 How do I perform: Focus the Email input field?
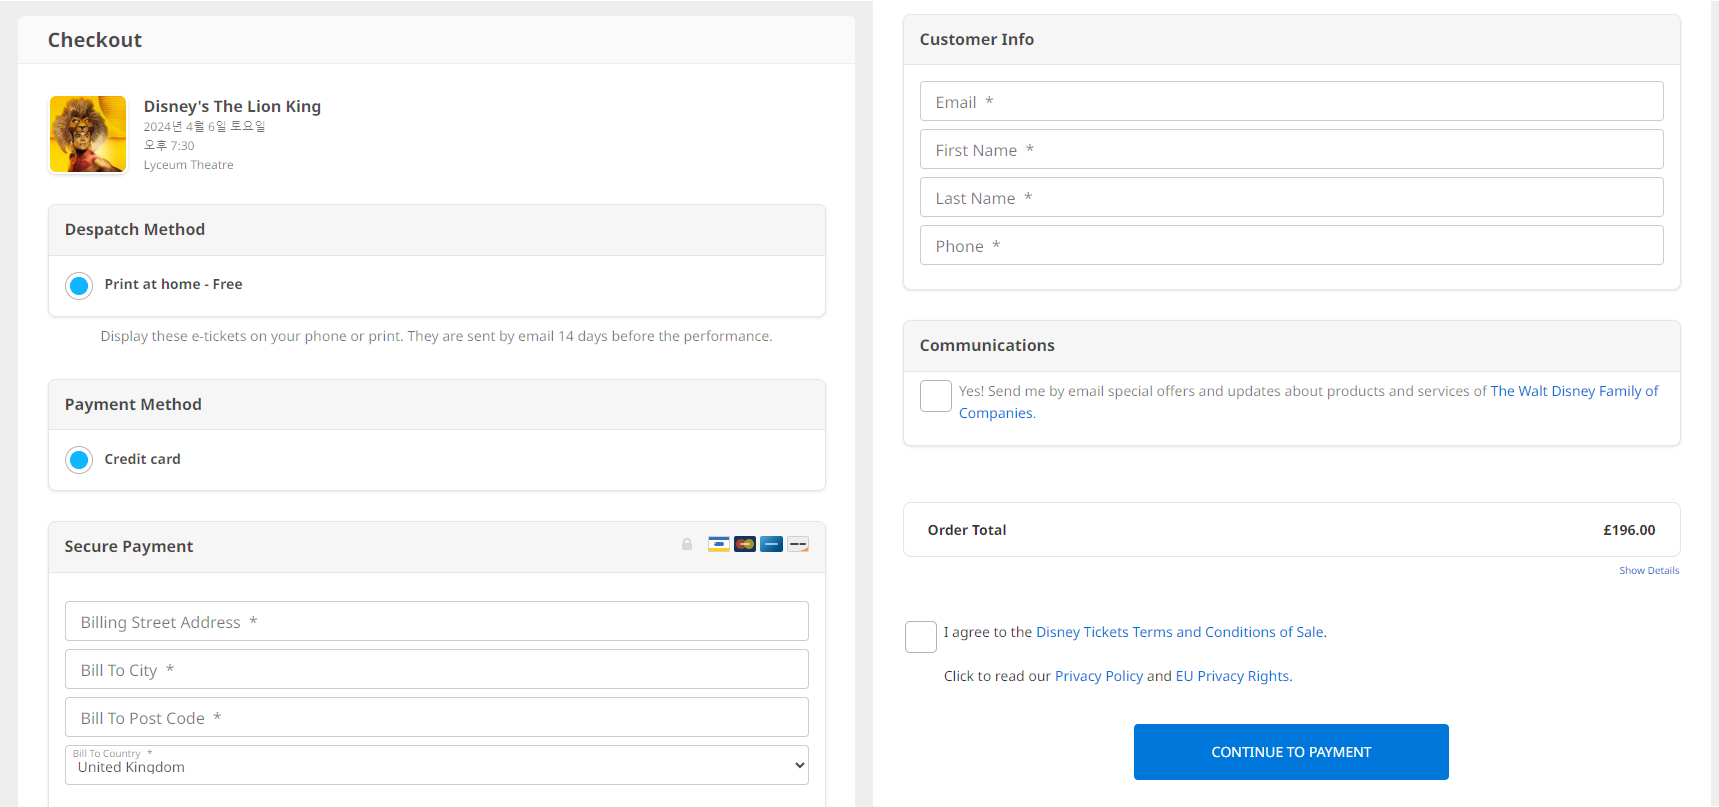coord(1291,102)
